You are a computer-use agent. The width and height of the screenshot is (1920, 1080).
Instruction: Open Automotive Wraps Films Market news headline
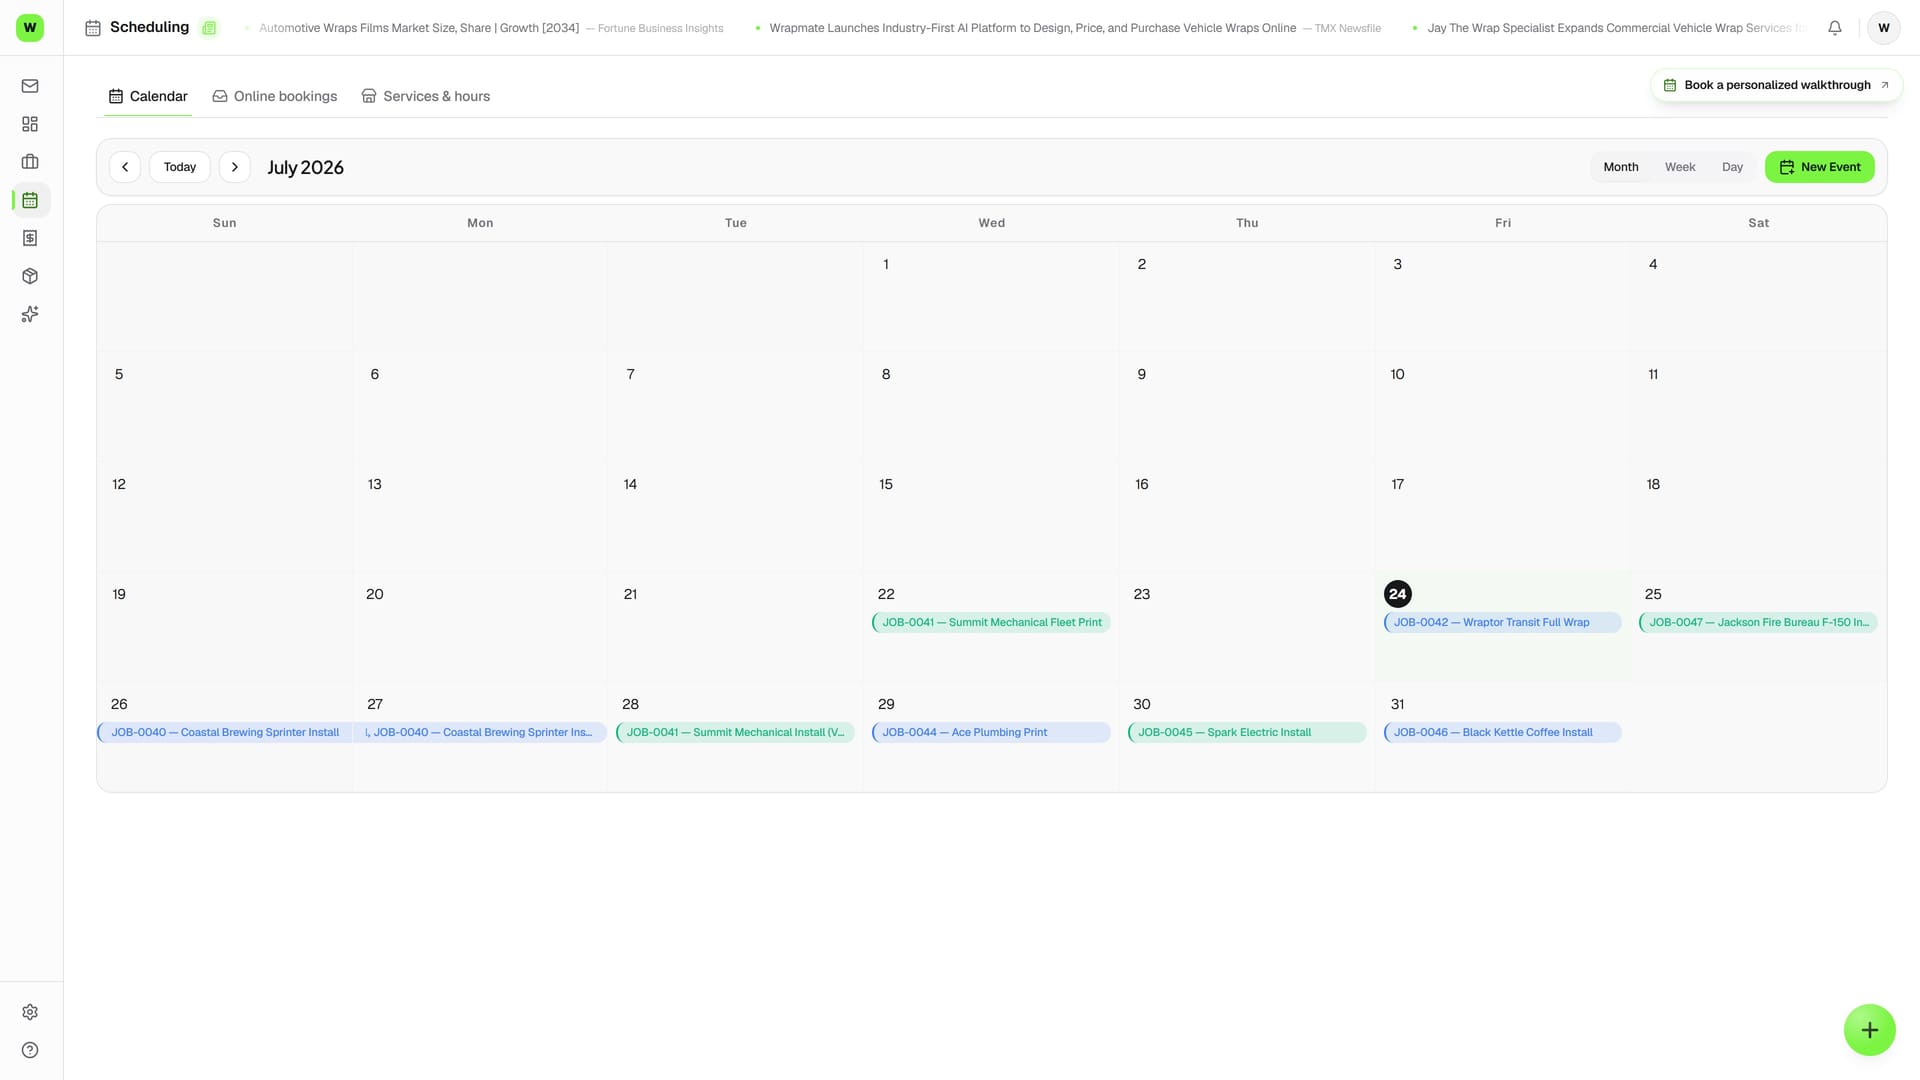[491, 28]
